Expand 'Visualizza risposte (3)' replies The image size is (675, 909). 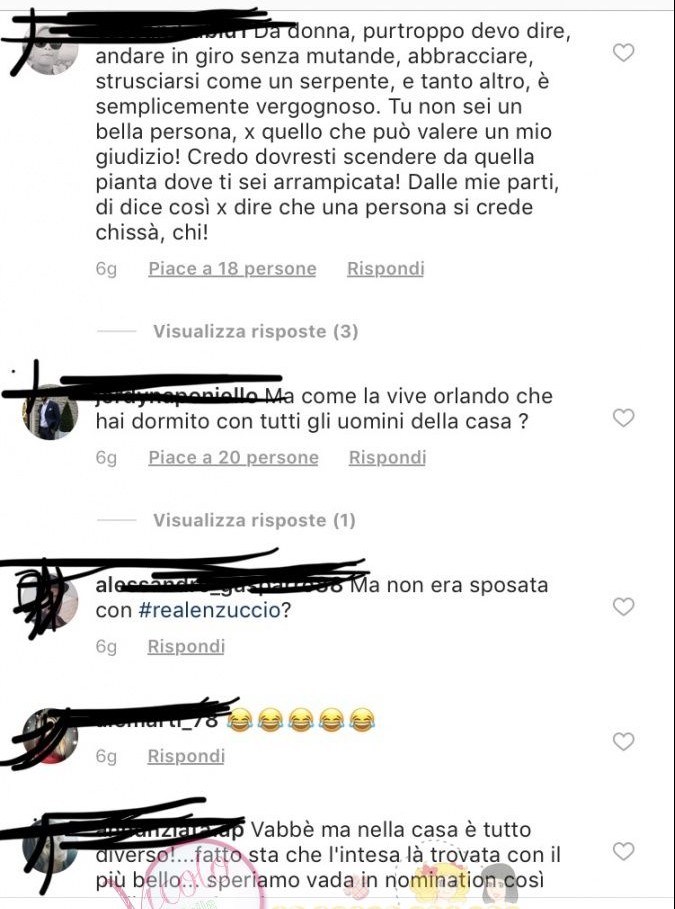[x=255, y=332]
